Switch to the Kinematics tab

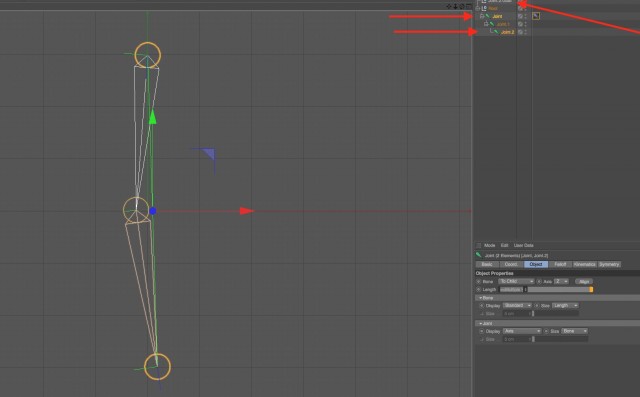pos(584,264)
